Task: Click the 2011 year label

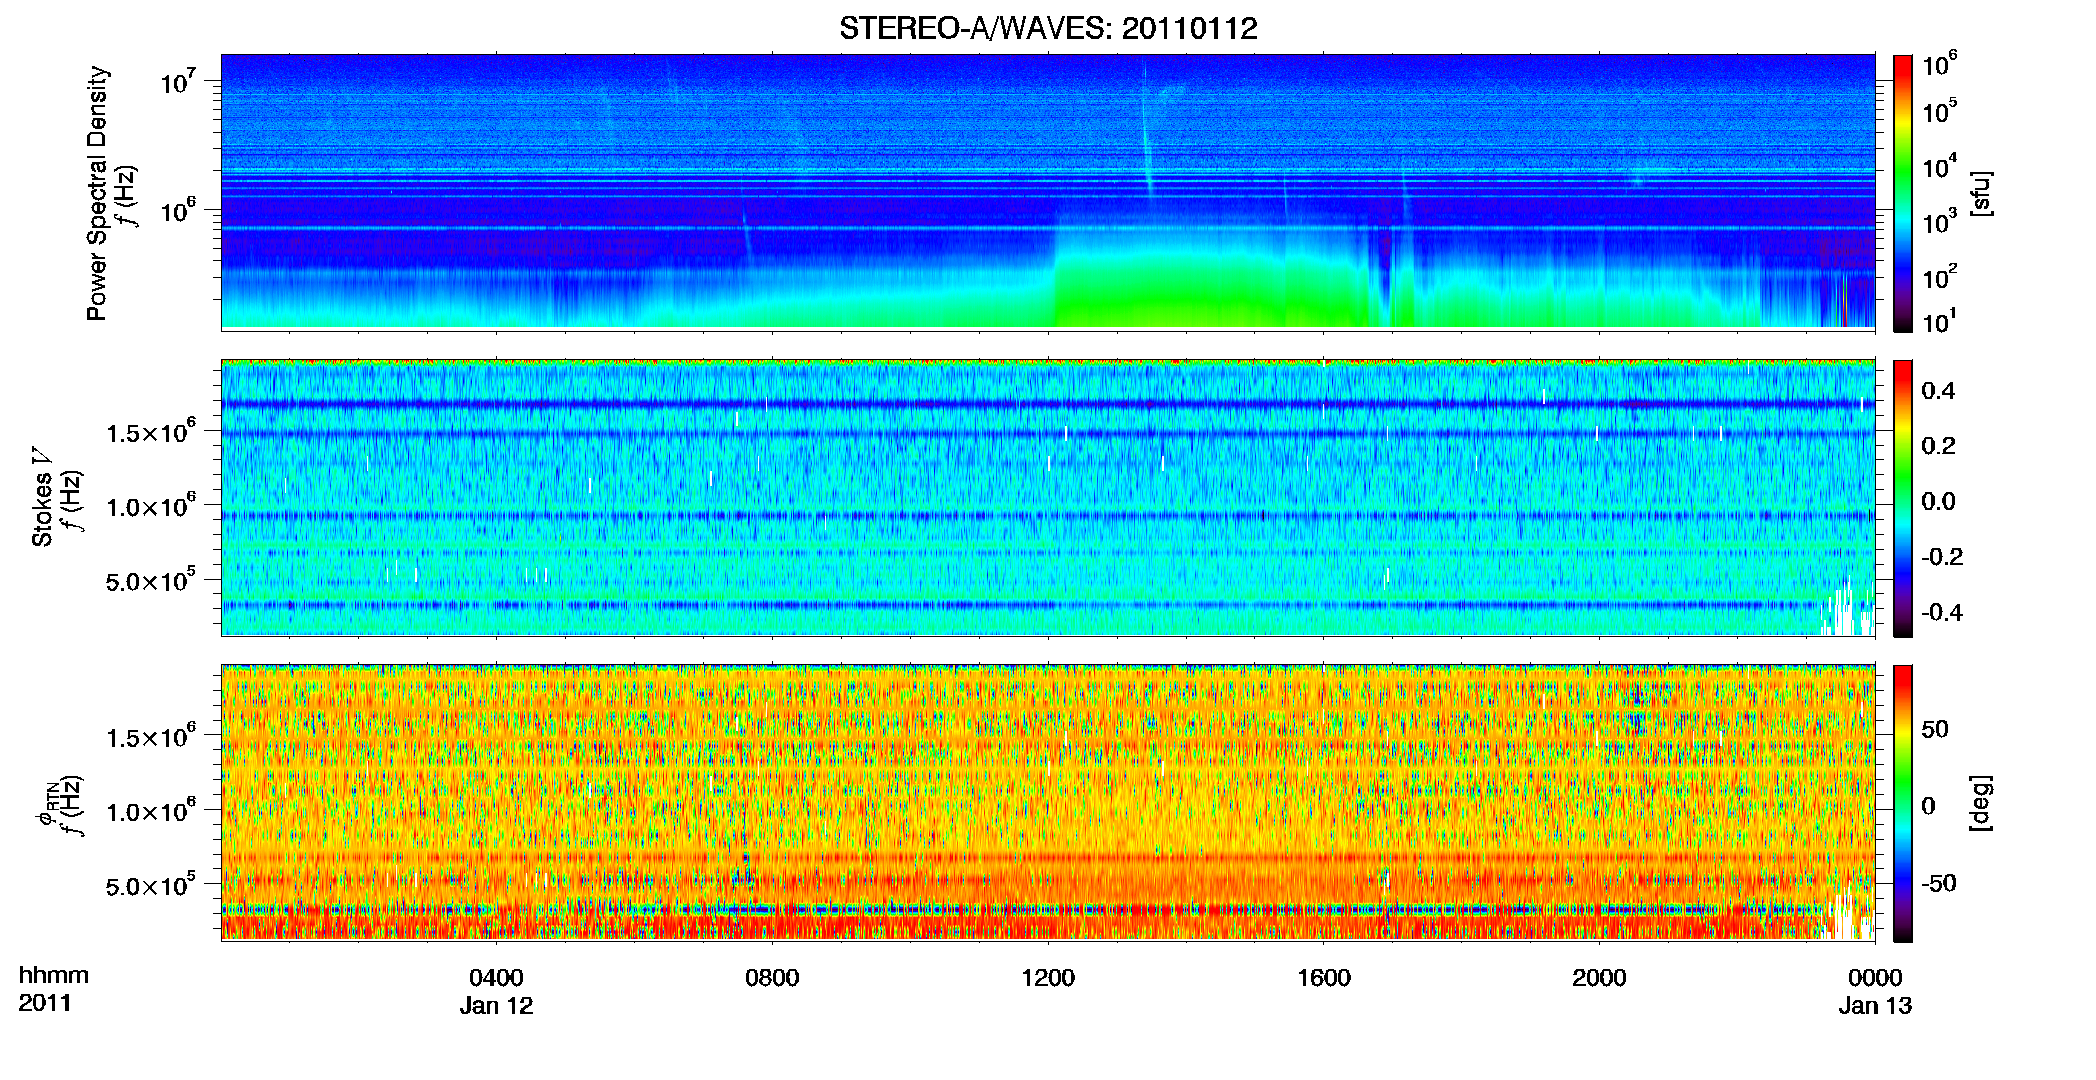Action: click(x=45, y=1003)
